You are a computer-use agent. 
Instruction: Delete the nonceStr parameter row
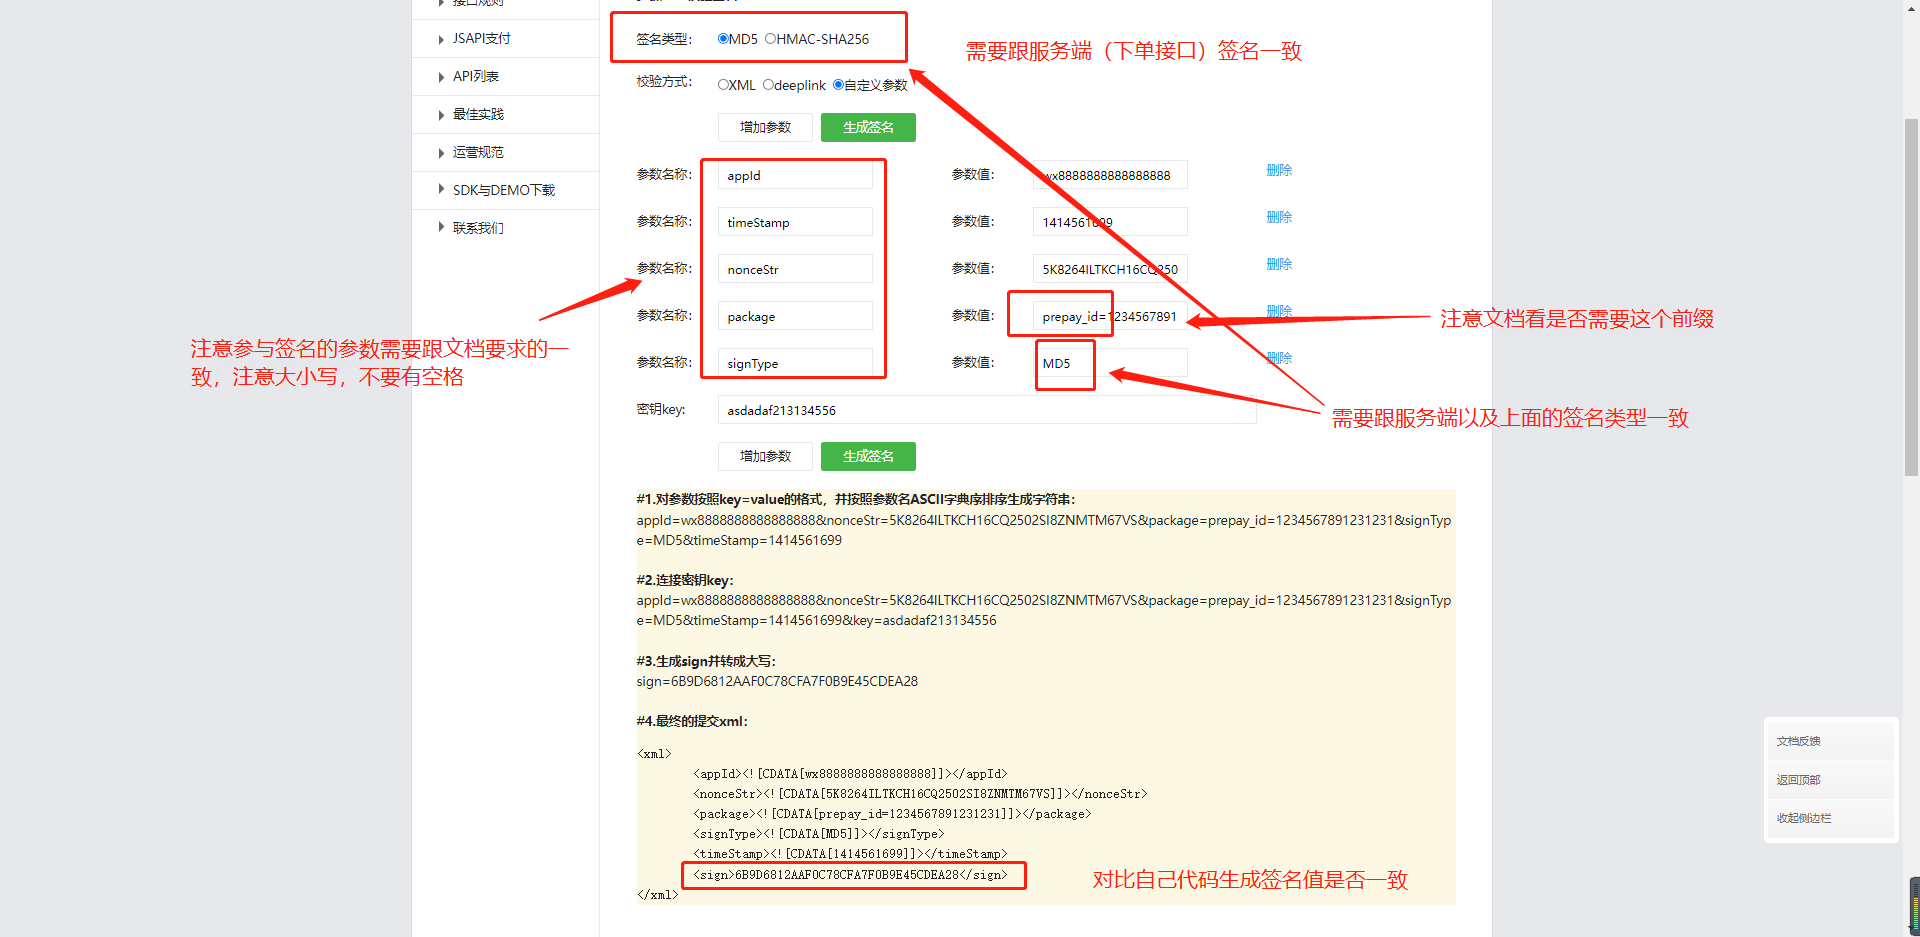pyautogui.click(x=1279, y=264)
